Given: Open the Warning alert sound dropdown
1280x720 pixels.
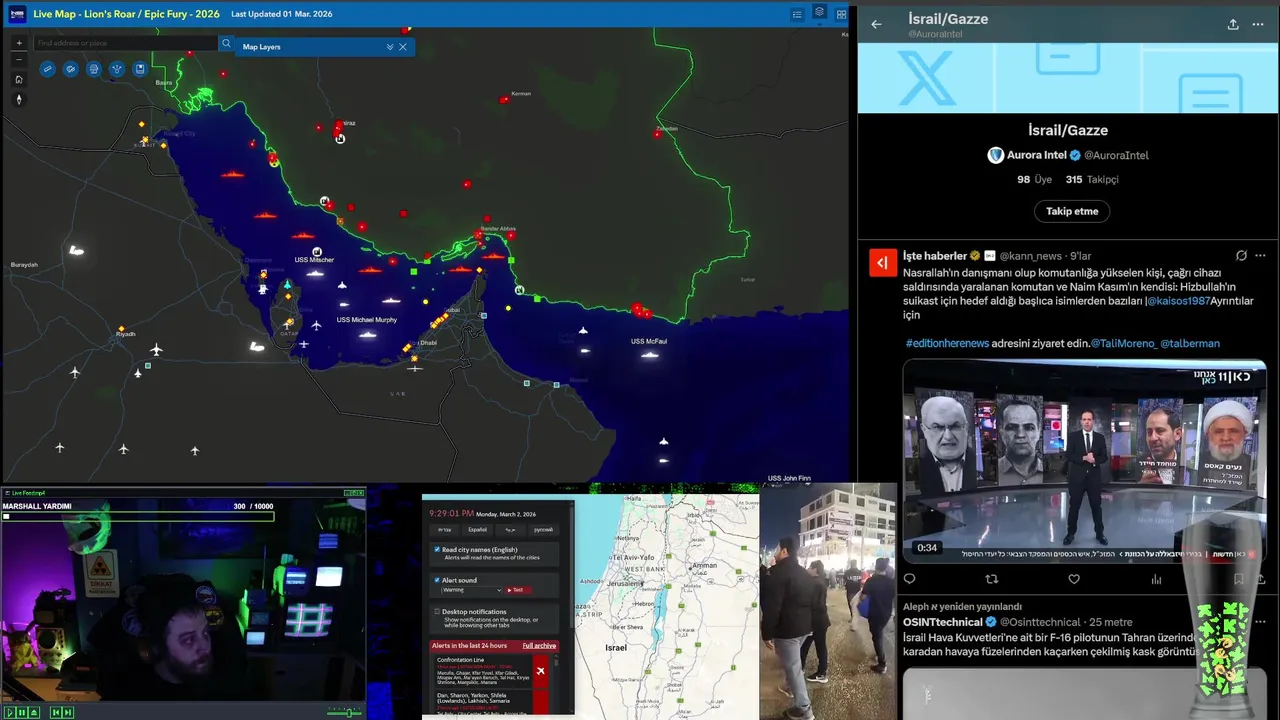Looking at the screenshot, I should (x=471, y=590).
